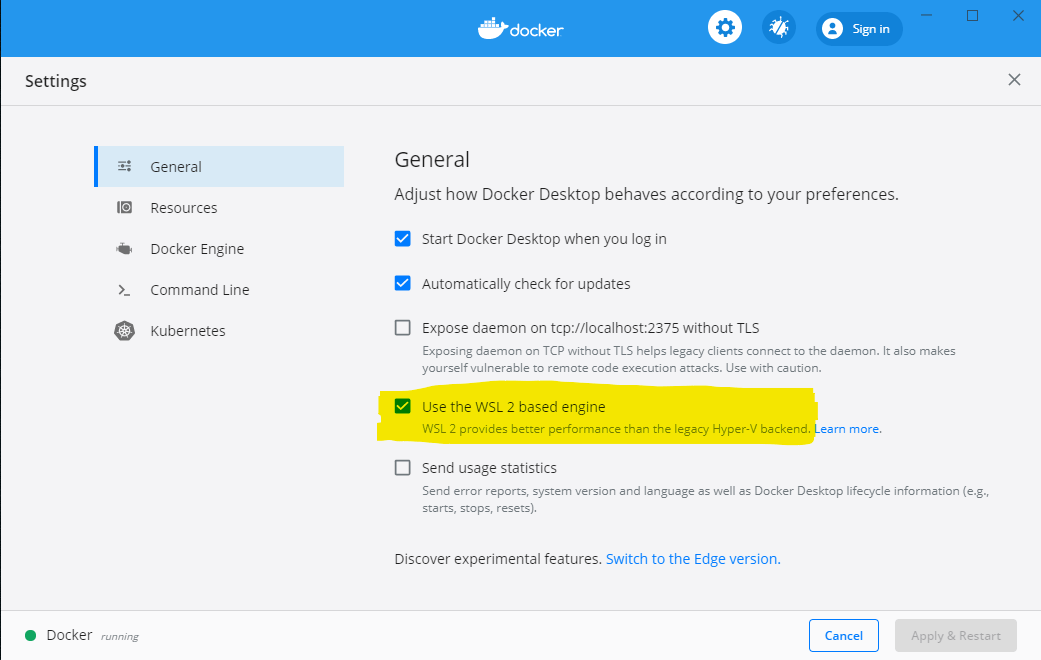Click Switch to the Edge version link
Screen dimensions: 1041x660
[693, 559]
